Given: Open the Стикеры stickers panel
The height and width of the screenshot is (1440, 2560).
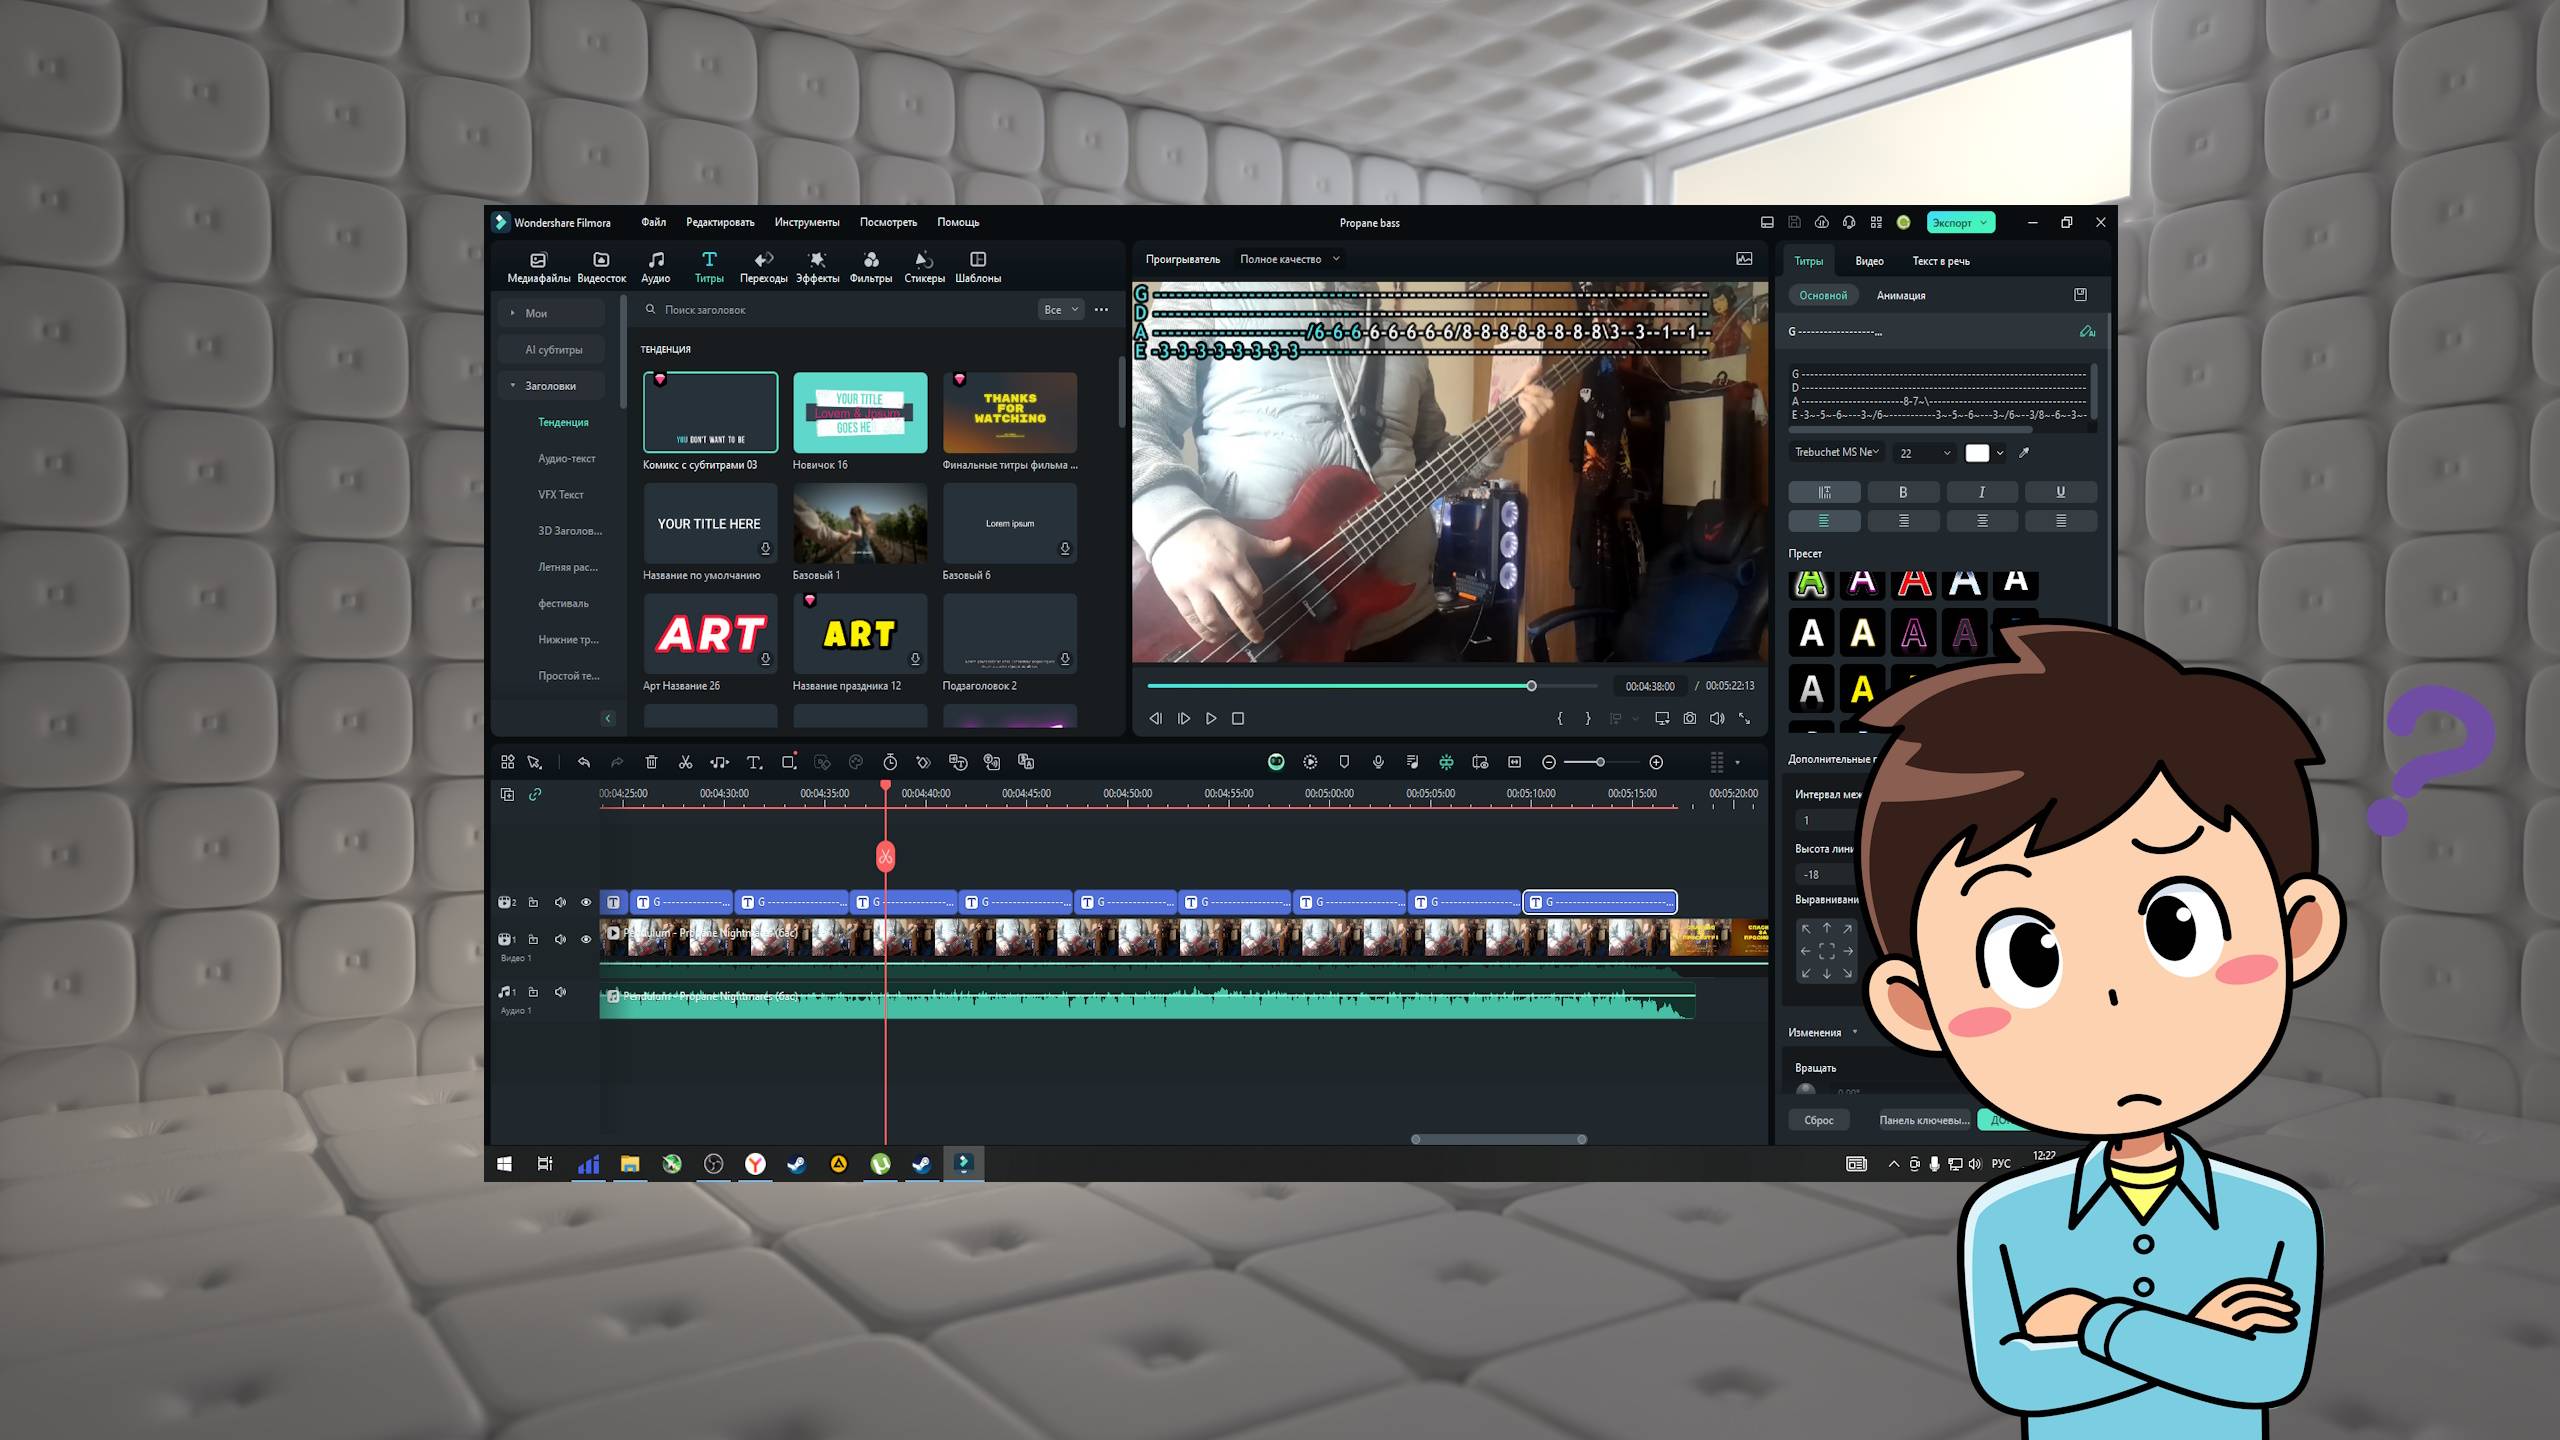Looking at the screenshot, I should 924,266.
